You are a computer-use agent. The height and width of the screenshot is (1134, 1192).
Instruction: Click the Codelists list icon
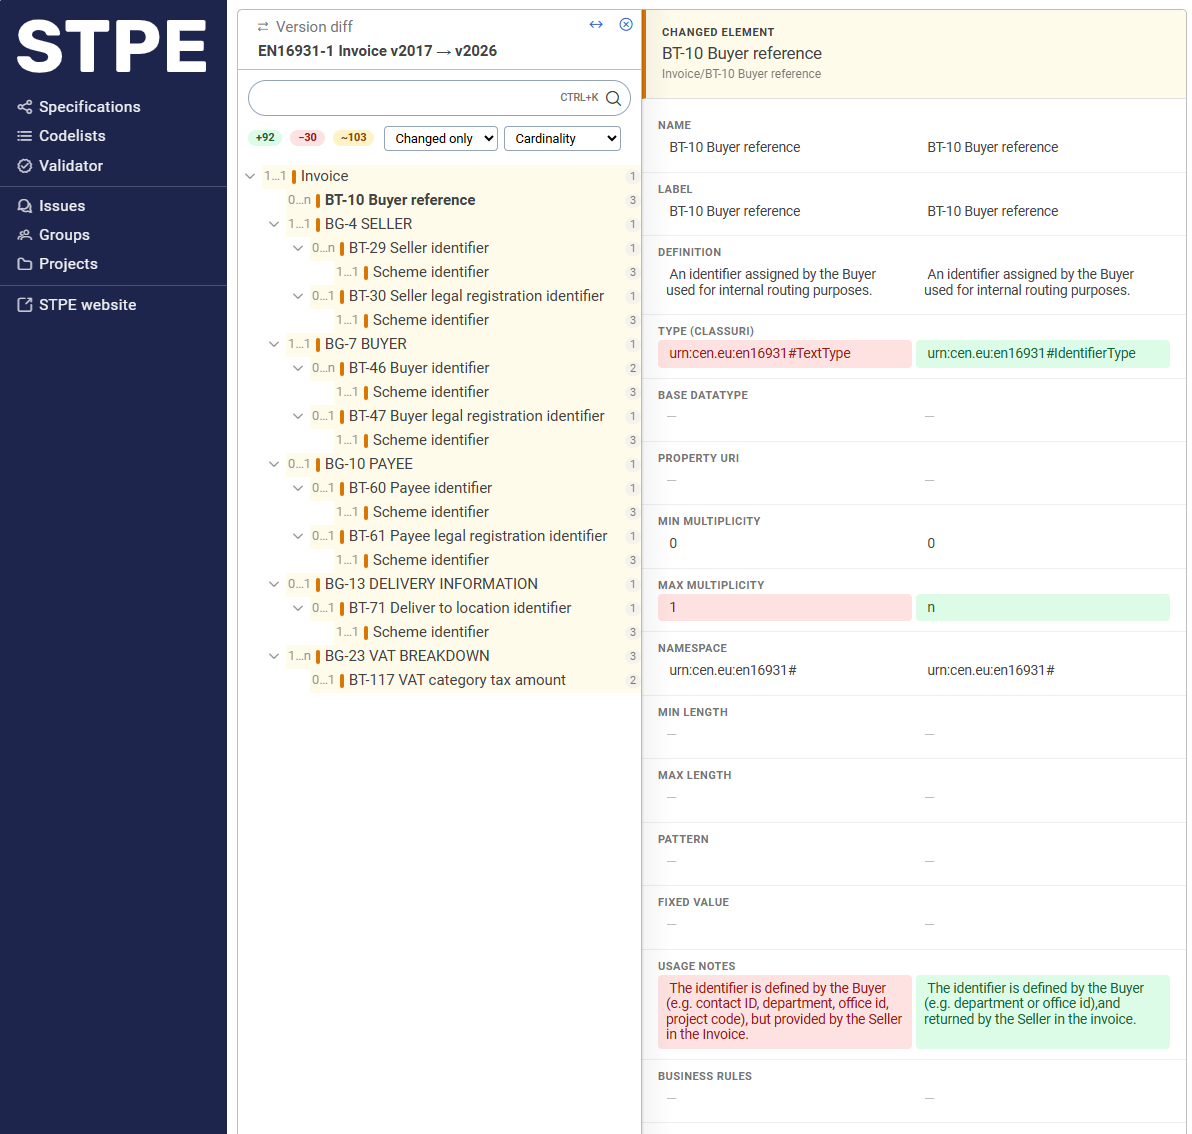click(25, 136)
